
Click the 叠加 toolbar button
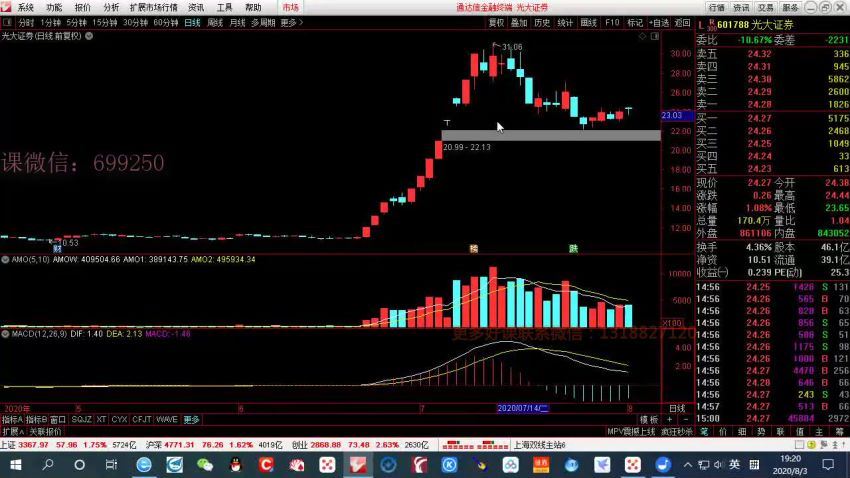(519, 23)
